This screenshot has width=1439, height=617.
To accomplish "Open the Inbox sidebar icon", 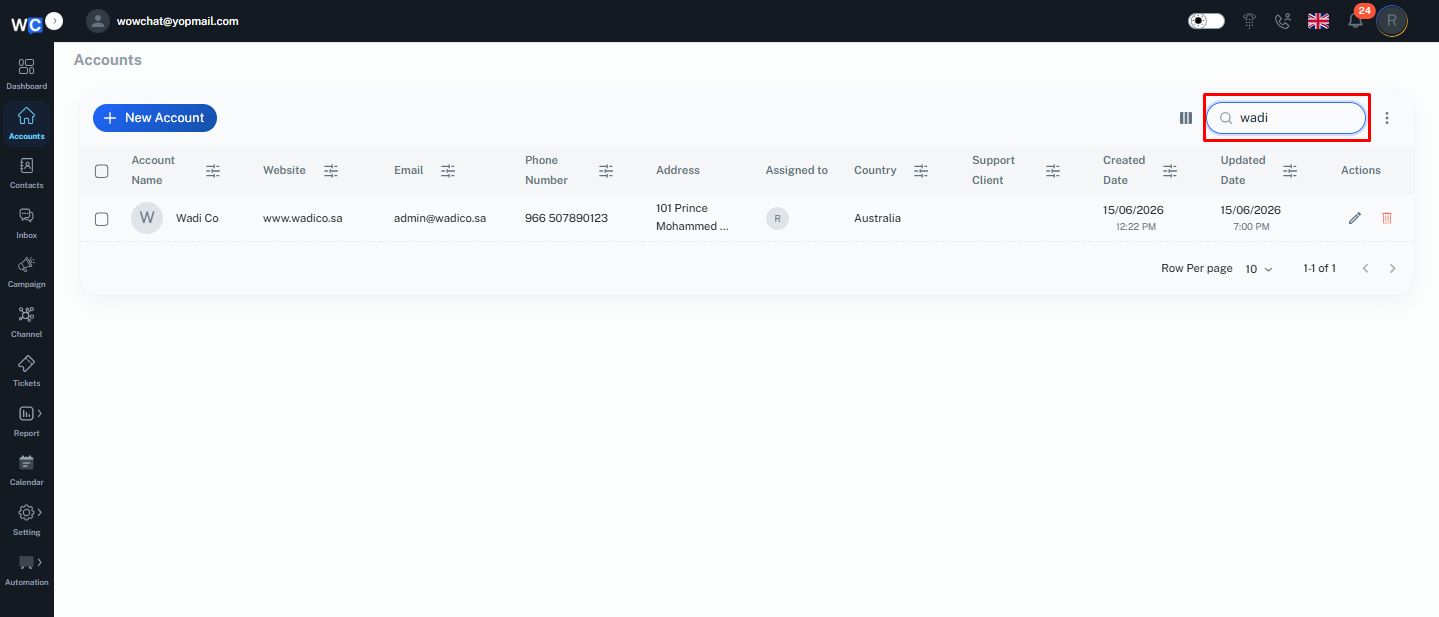I will click(27, 216).
